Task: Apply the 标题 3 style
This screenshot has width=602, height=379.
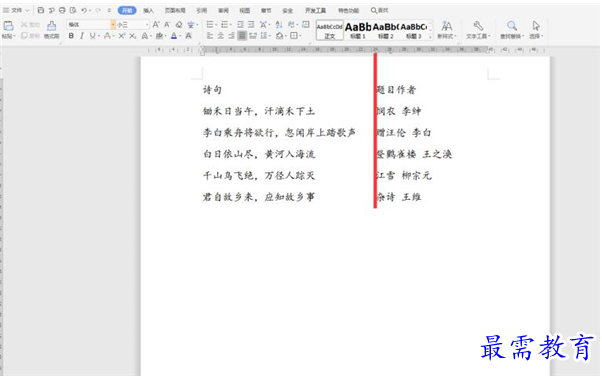Action: (413, 30)
